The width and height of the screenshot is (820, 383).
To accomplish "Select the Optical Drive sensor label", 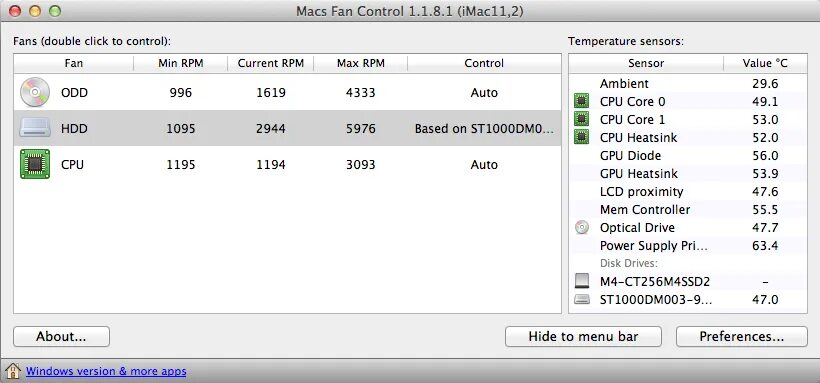I will tap(637, 228).
